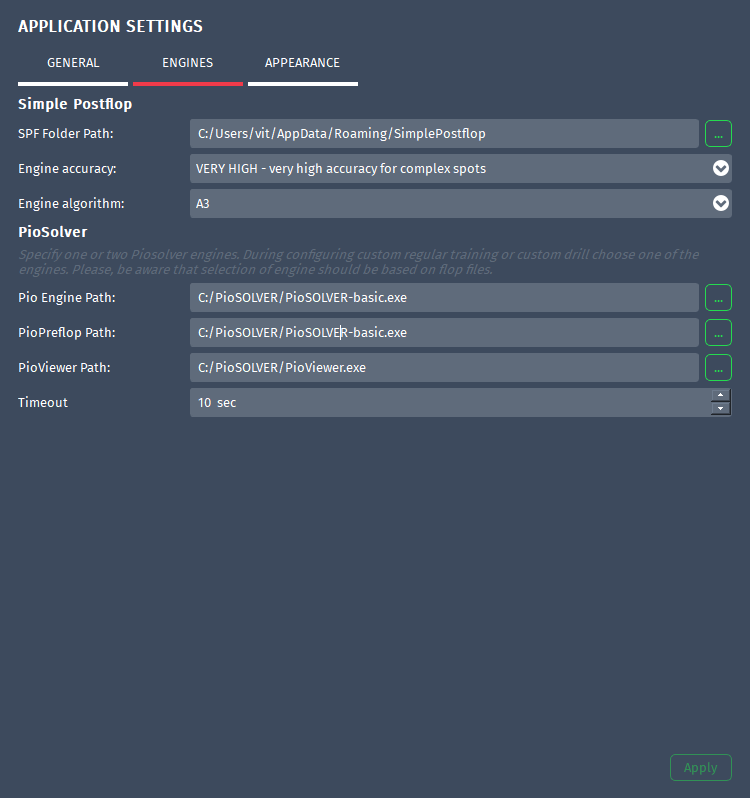Click the Piosolver engines description text
This screenshot has width=750, height=798.
[x=359, y=262]
